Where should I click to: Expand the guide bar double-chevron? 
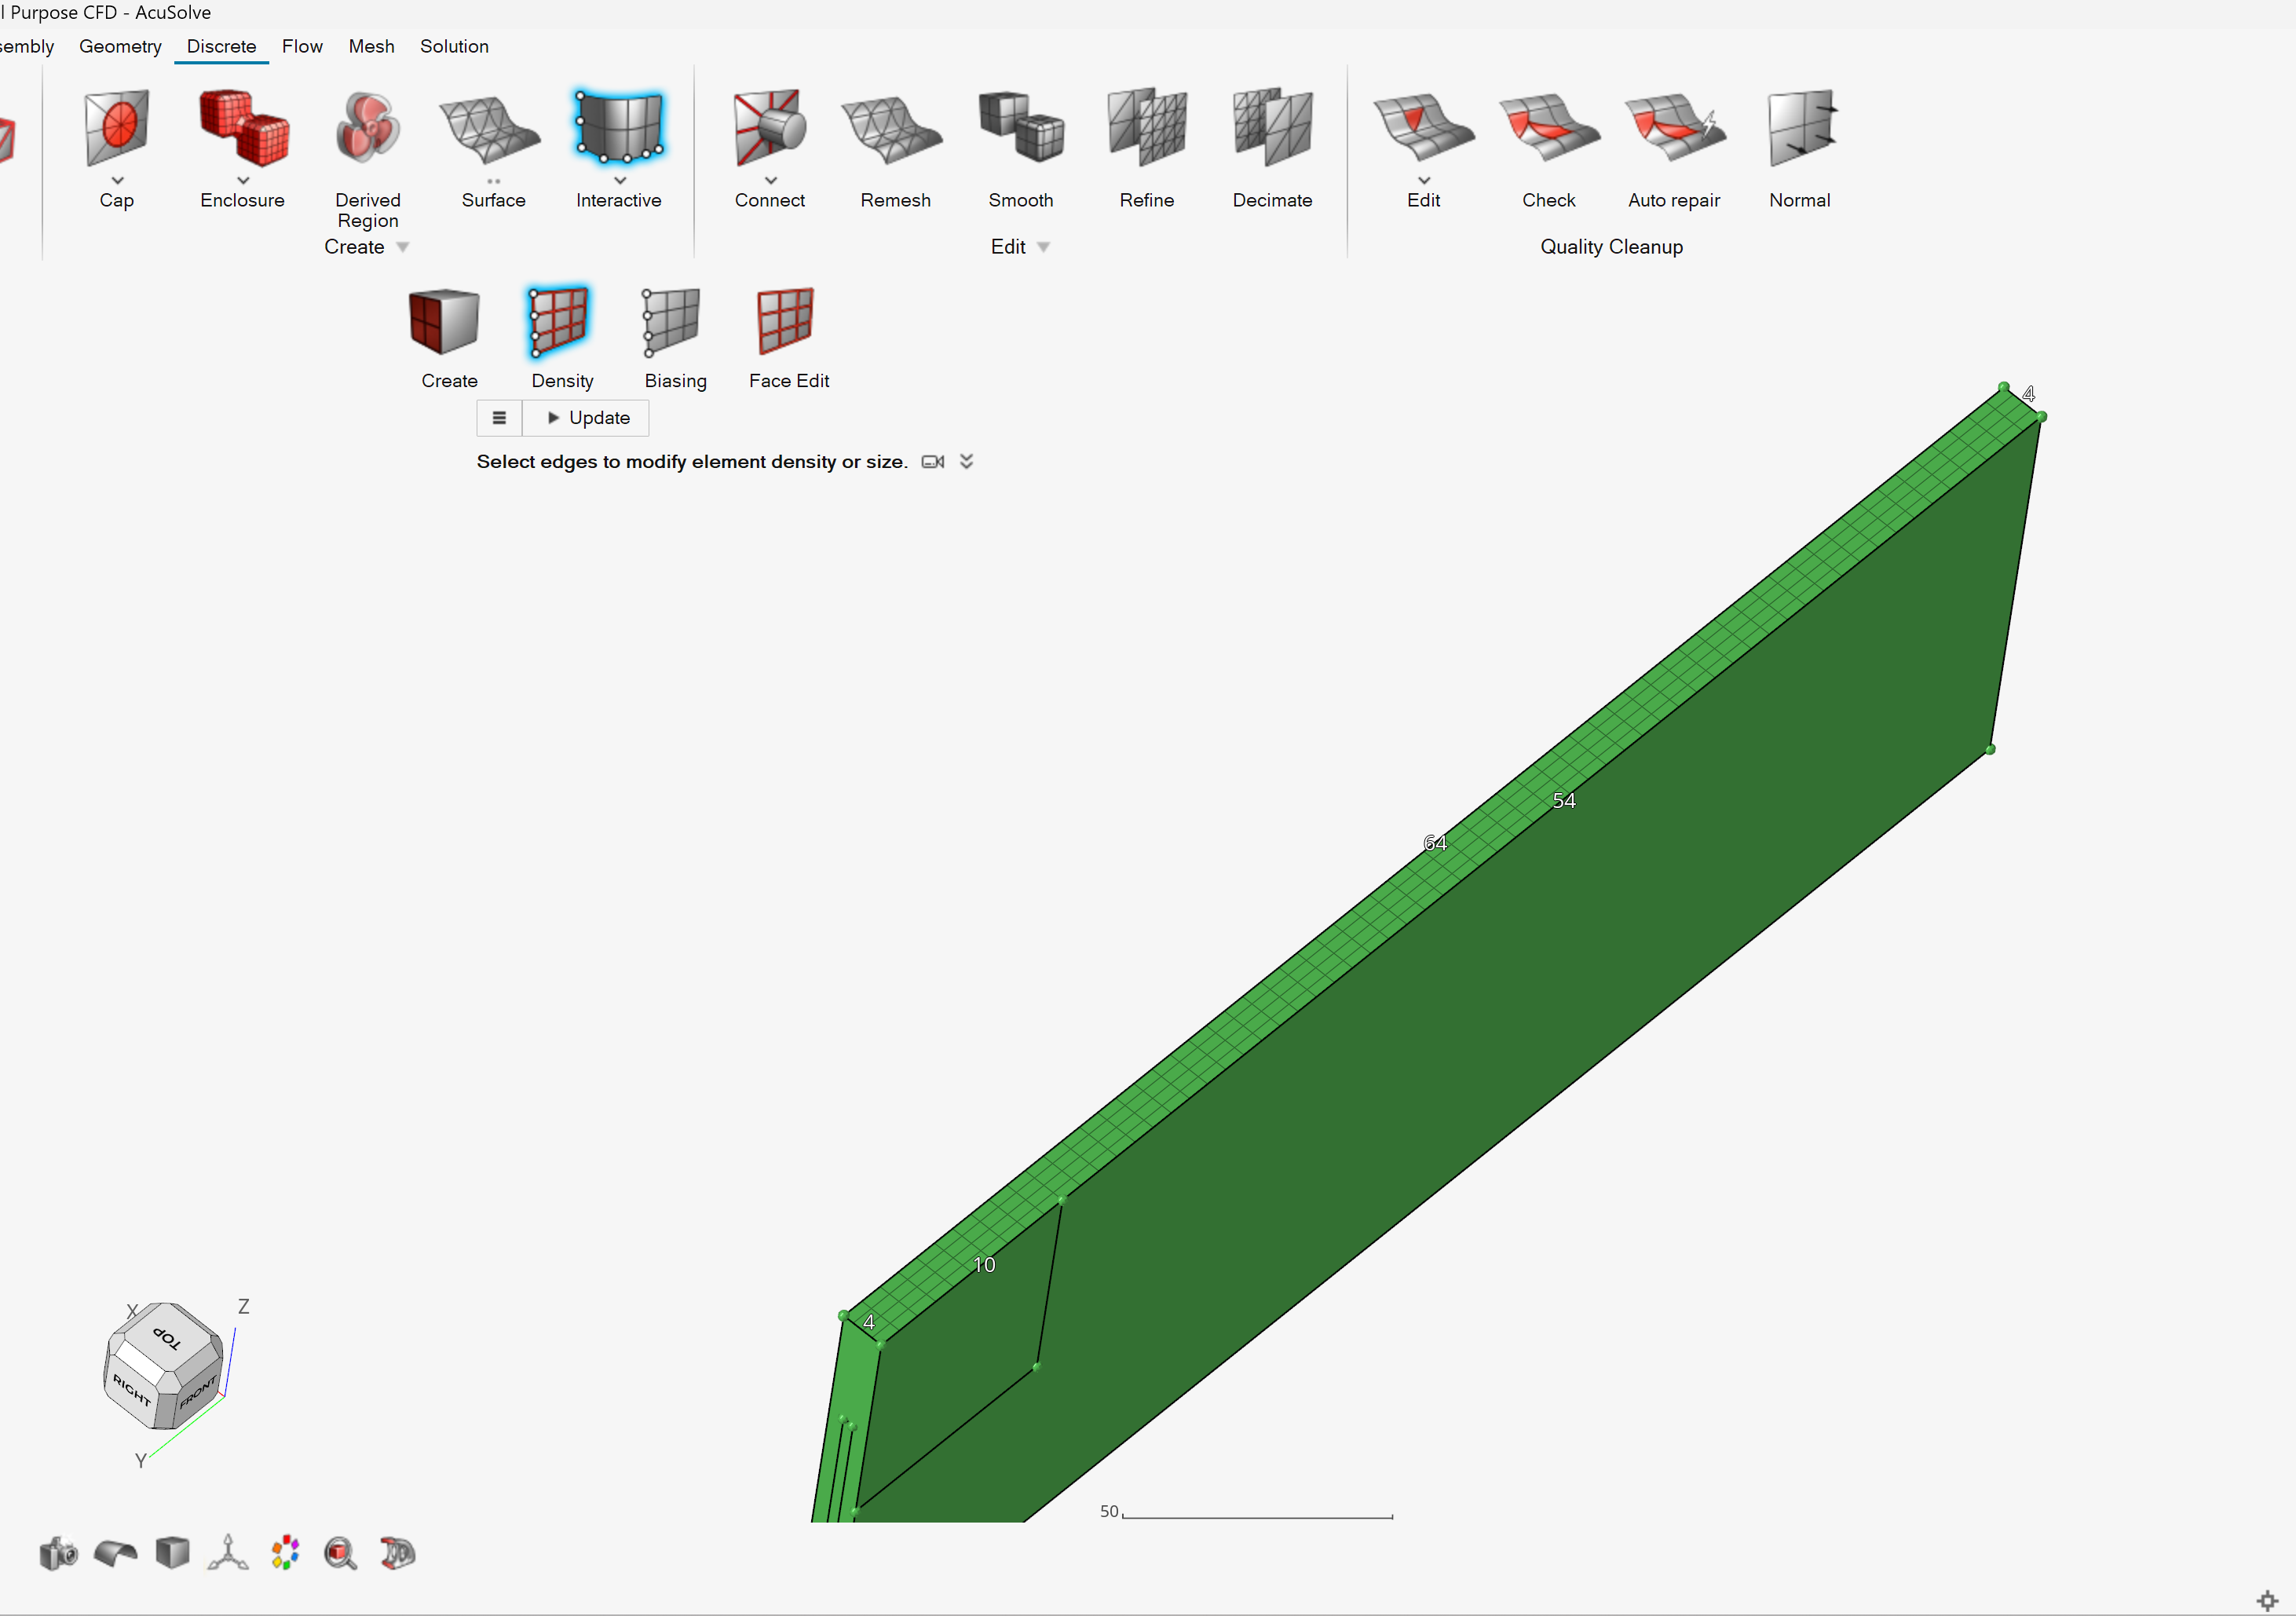click(966, 462)
